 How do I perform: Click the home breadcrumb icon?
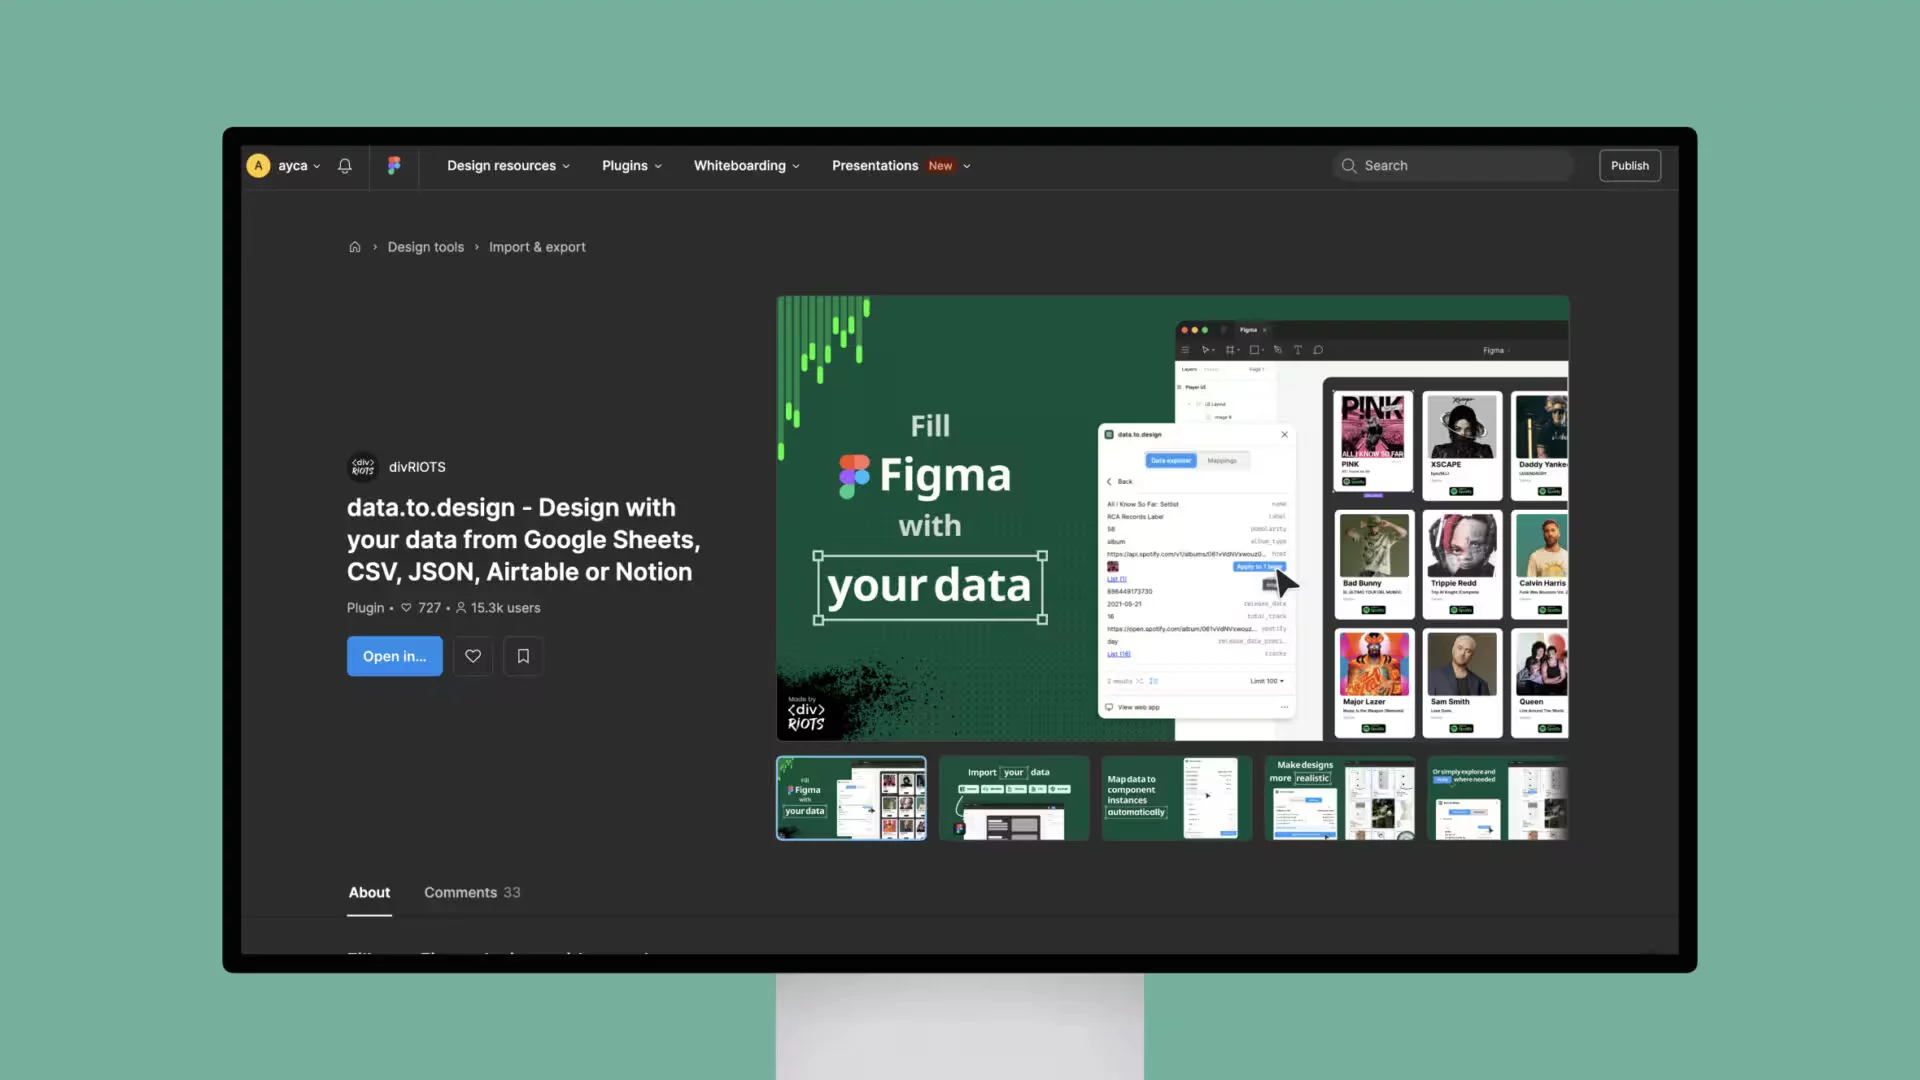coord(353,247)
